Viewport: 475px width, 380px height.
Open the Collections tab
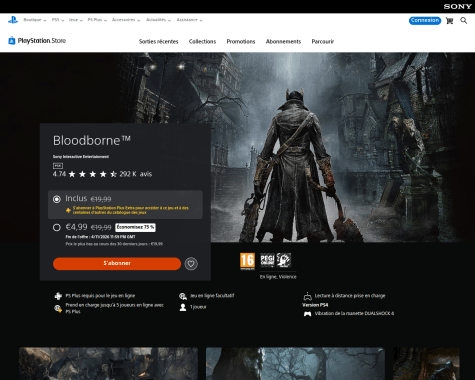(x=202, y=42)
